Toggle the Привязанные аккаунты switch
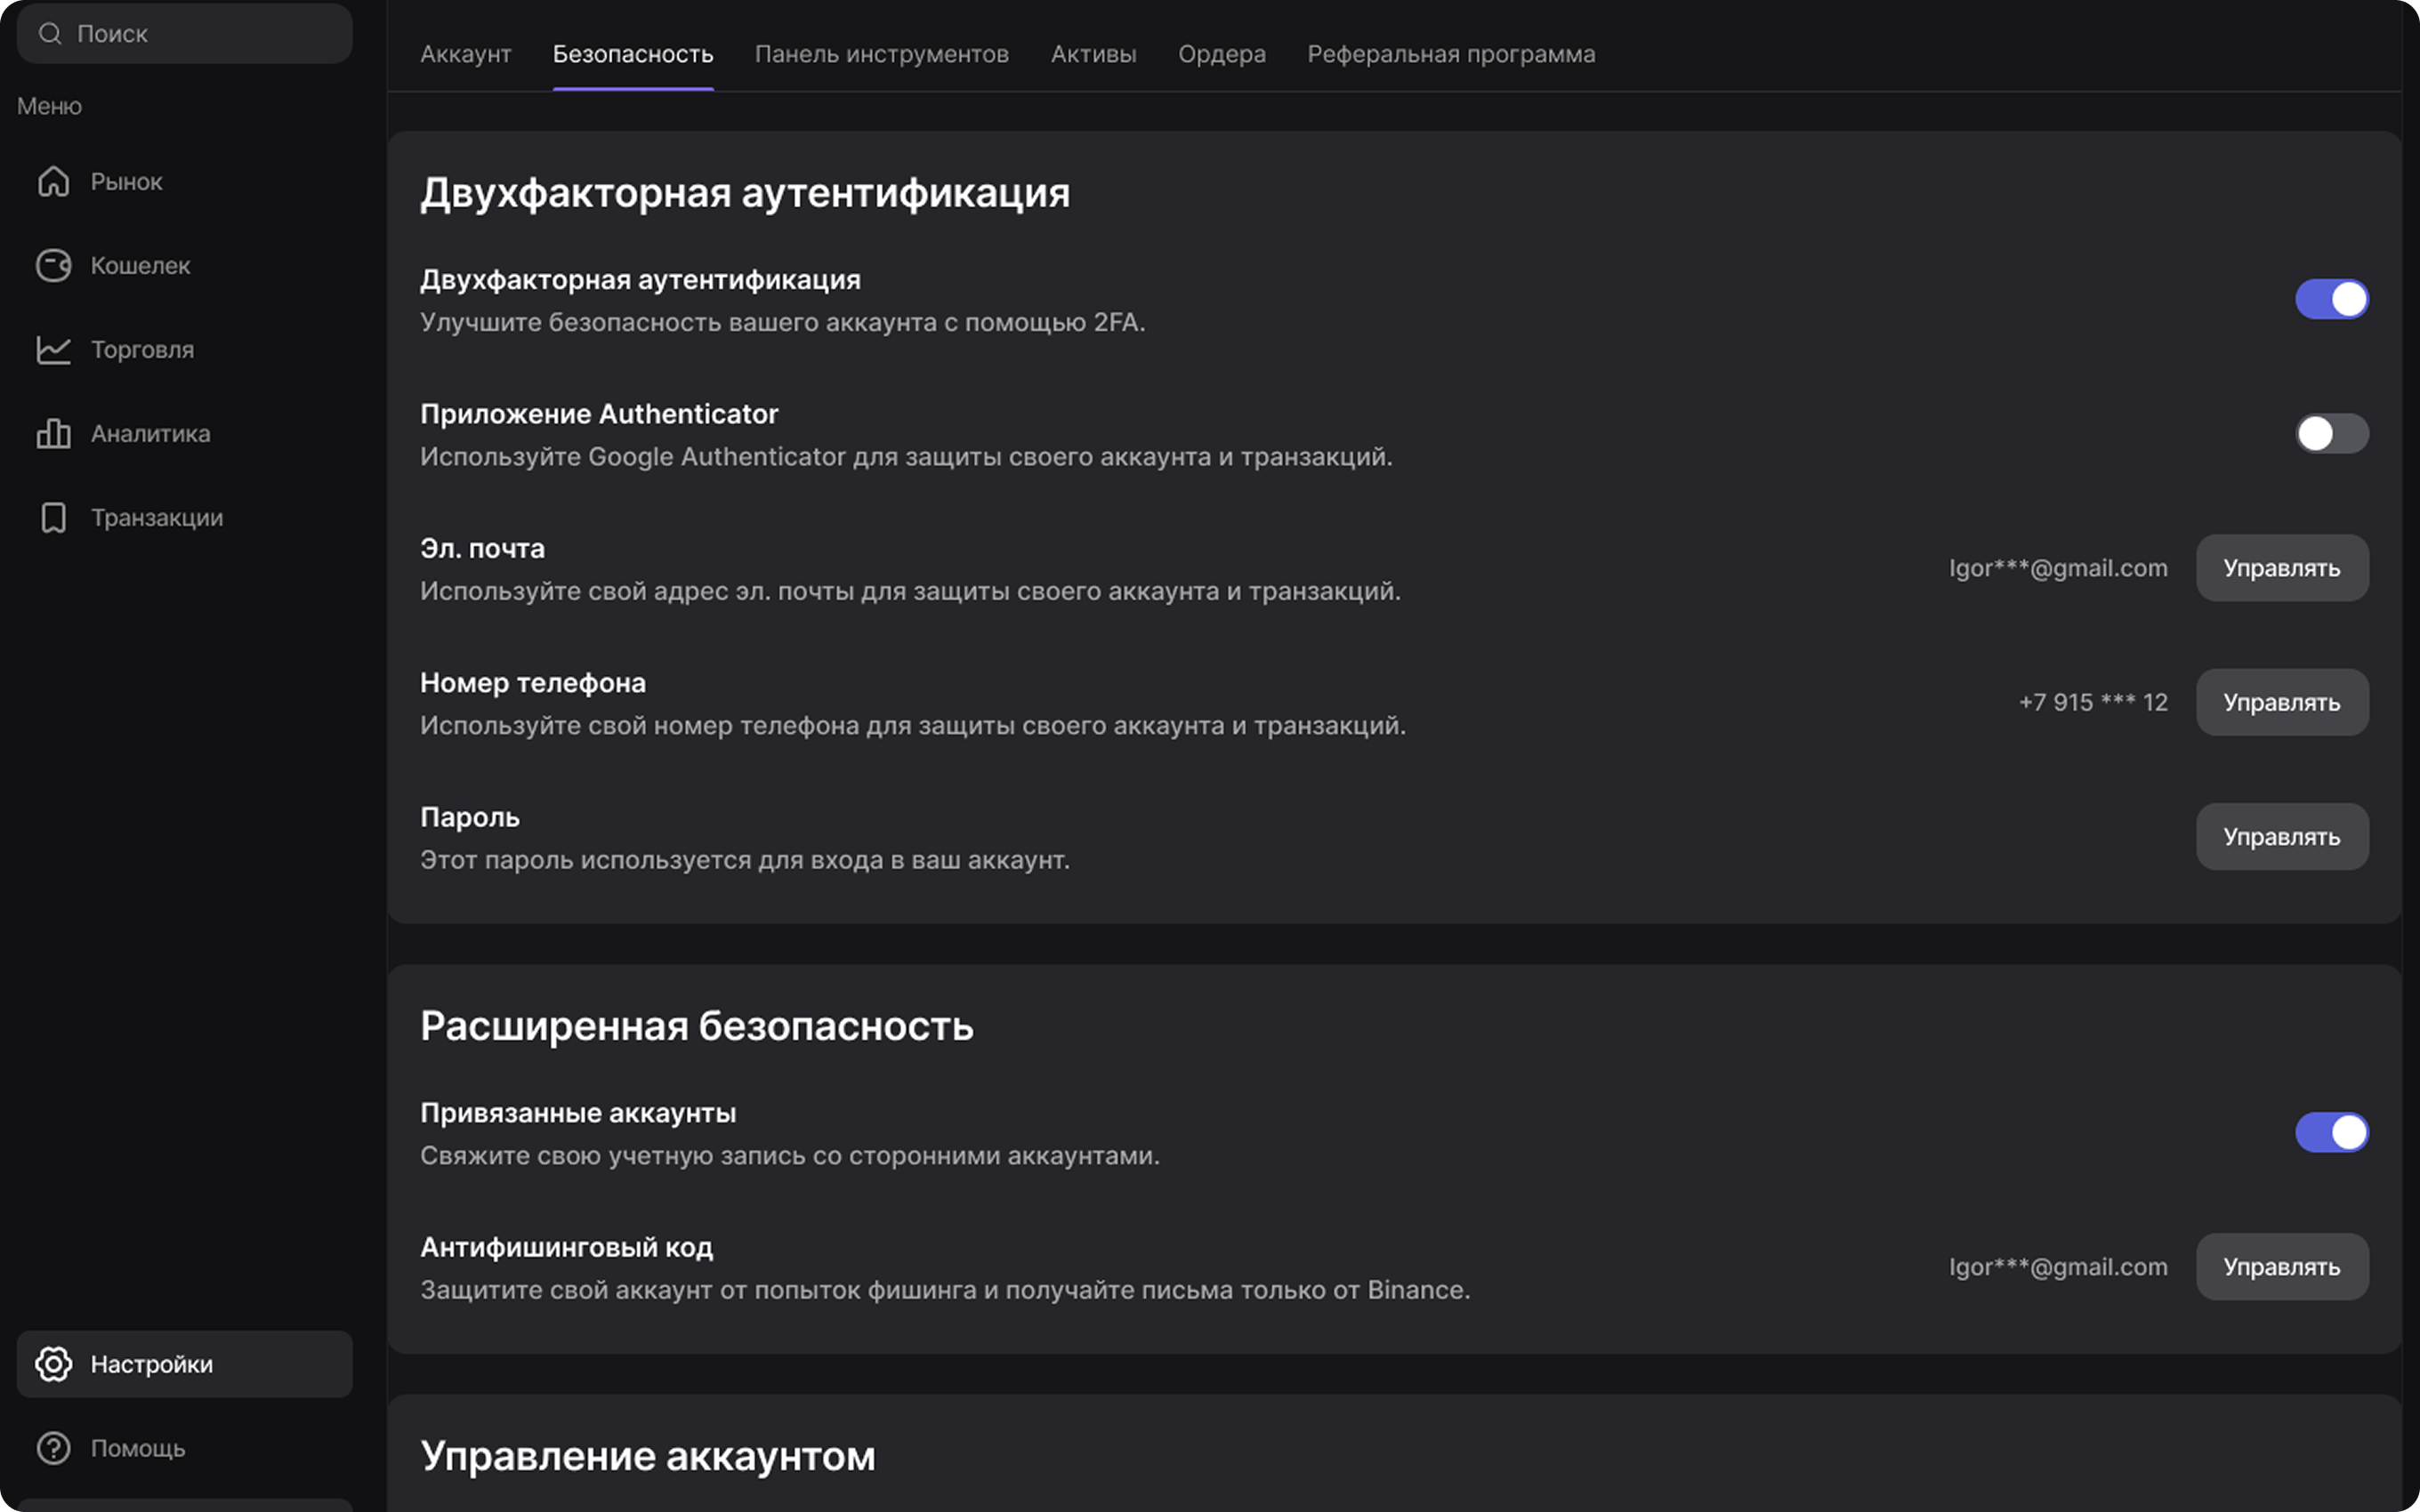This screenshot has width=2420, height=1512. (2331, 1132)
